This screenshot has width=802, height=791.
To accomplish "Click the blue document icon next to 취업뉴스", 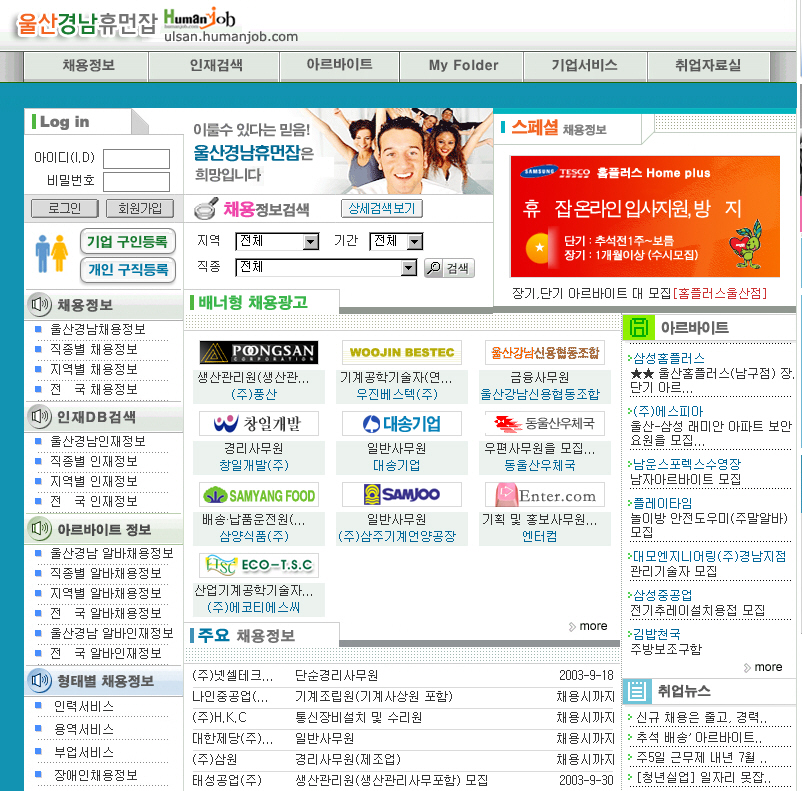I will (x=637, y=691).
